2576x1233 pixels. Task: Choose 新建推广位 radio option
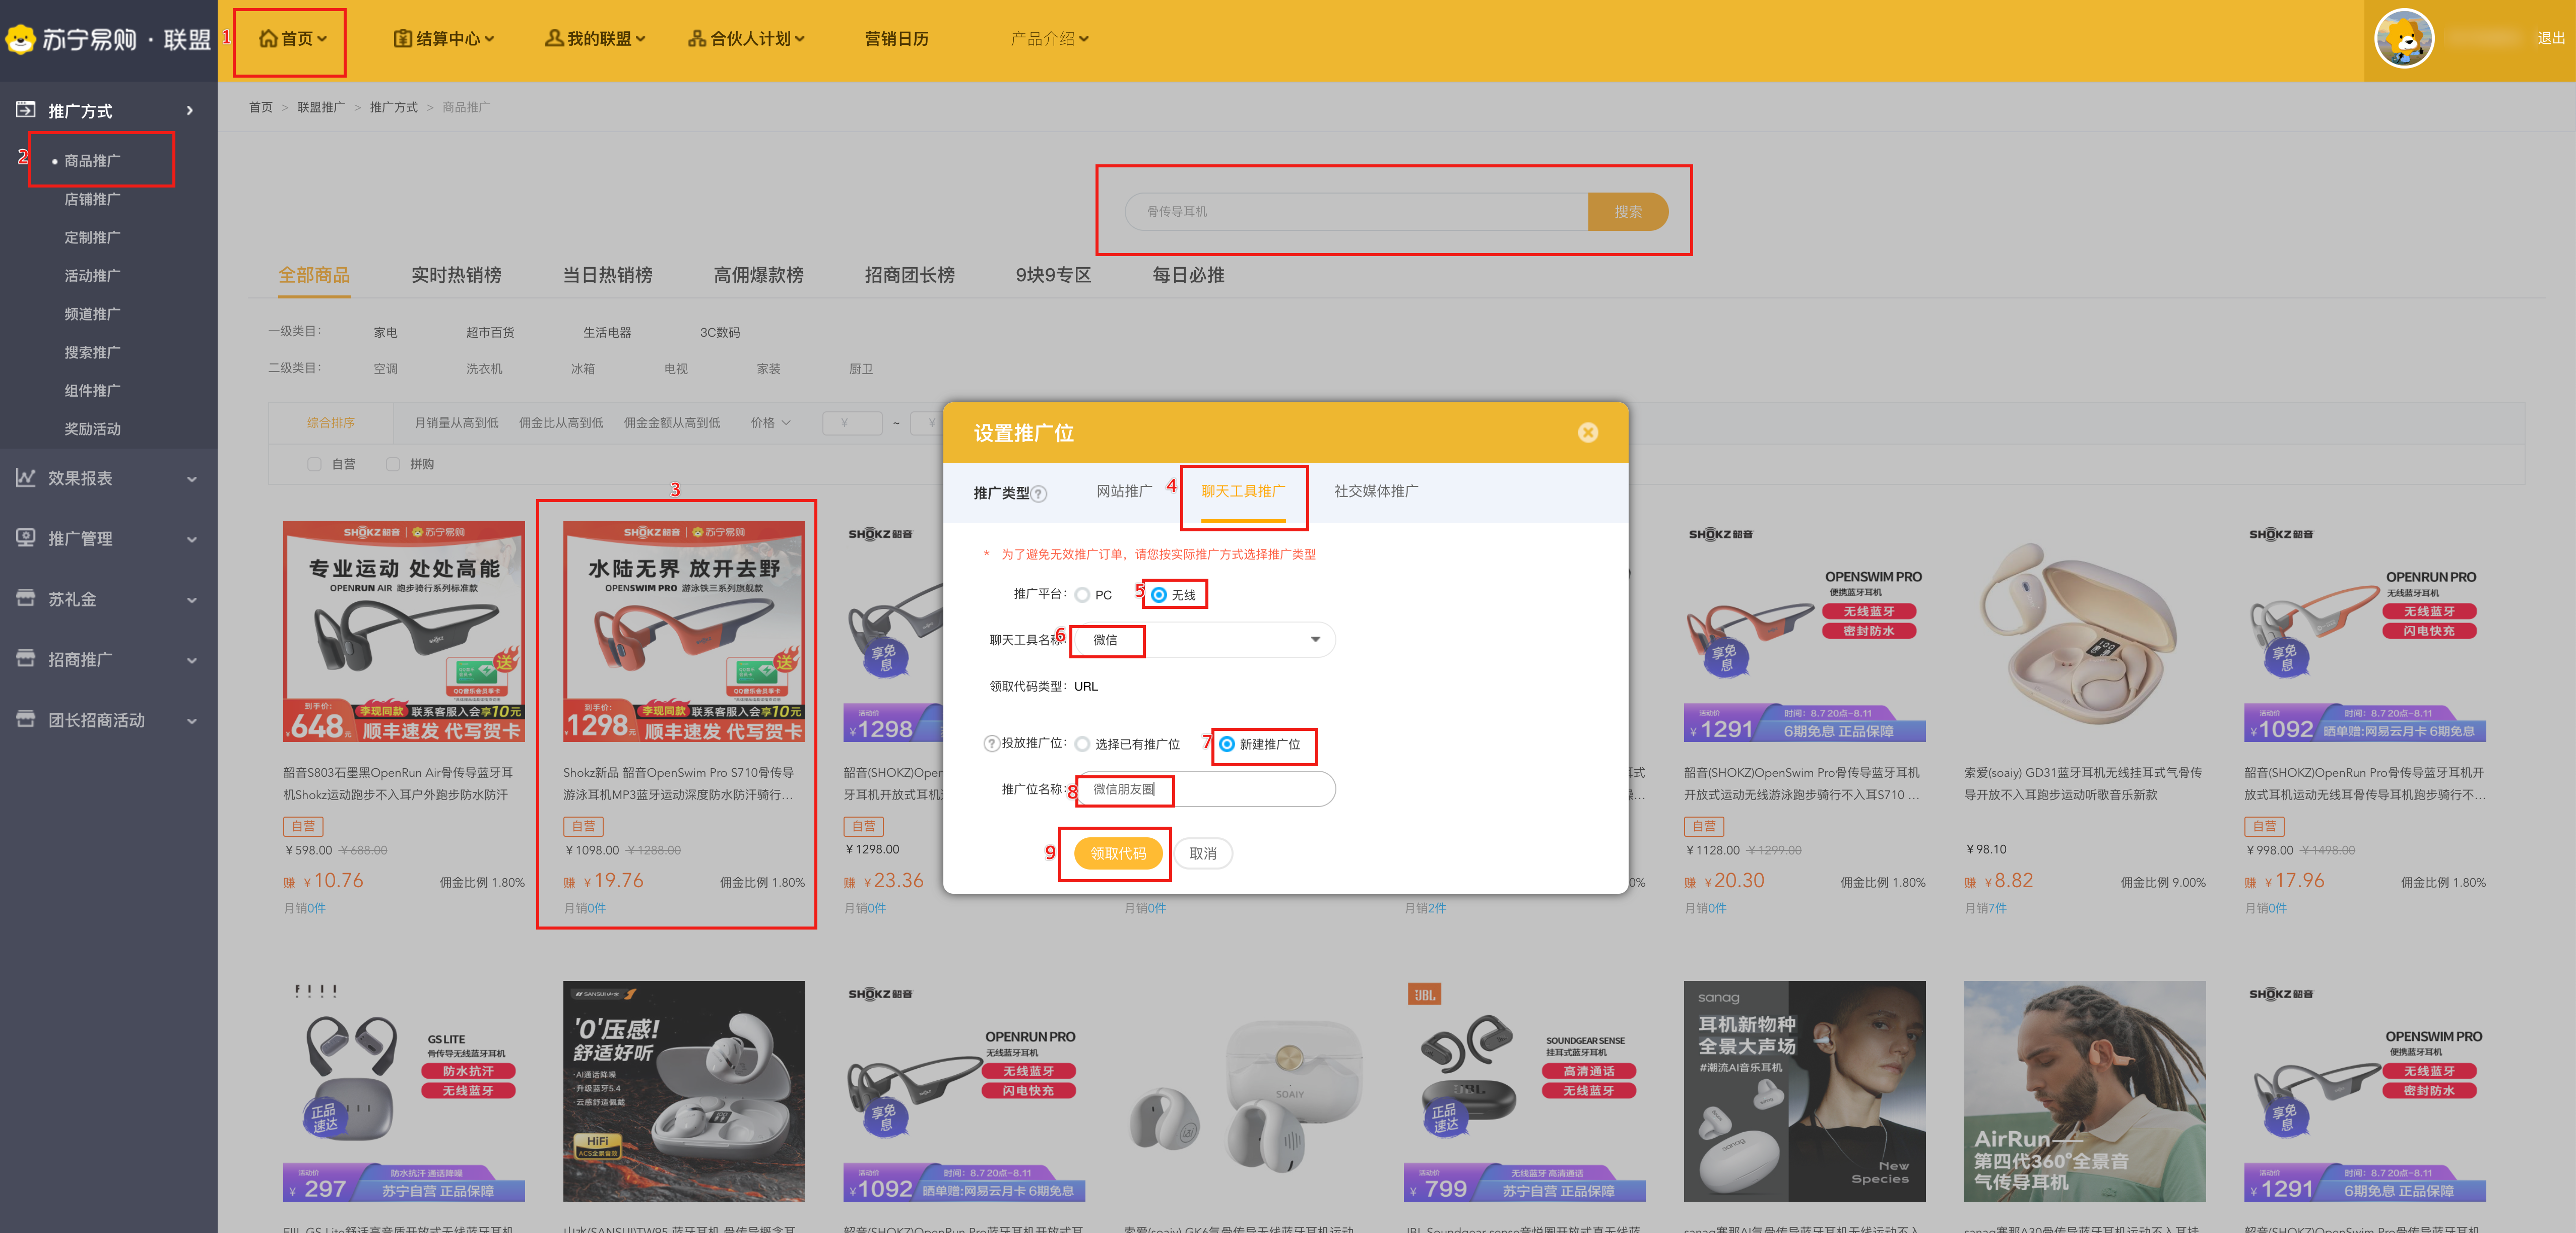click(x=1226, y=744)
